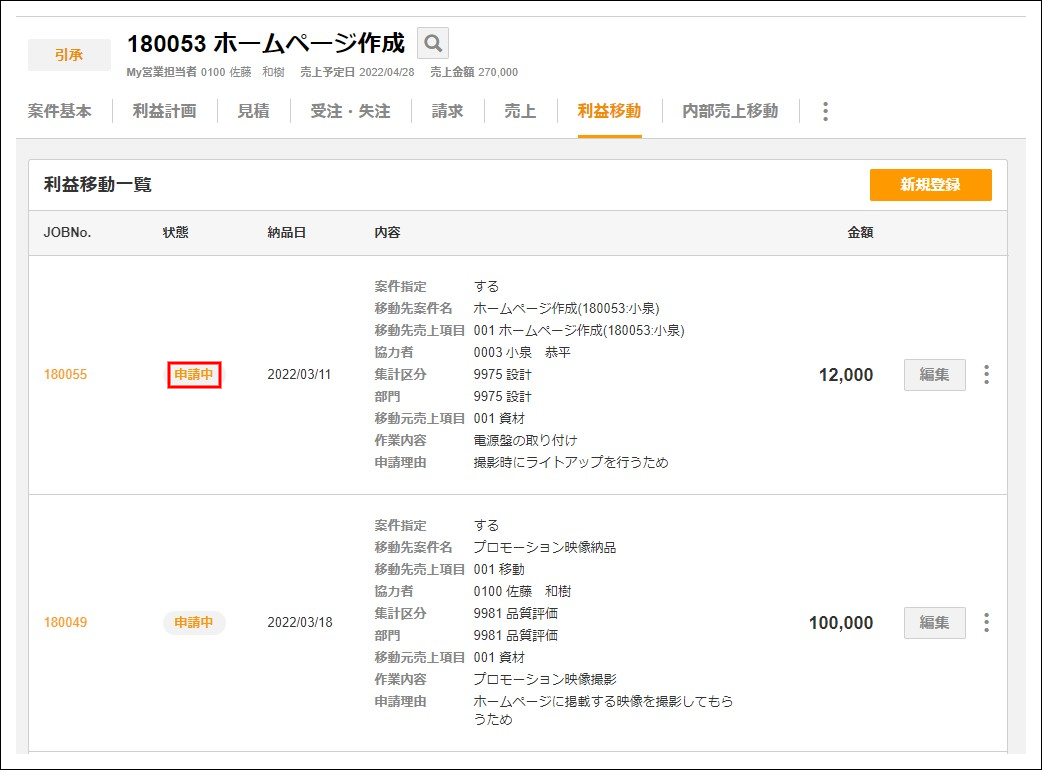Click the orange 新規登録 button
This screenshot has width=1042, height=770.
click(x=930, y=185)
